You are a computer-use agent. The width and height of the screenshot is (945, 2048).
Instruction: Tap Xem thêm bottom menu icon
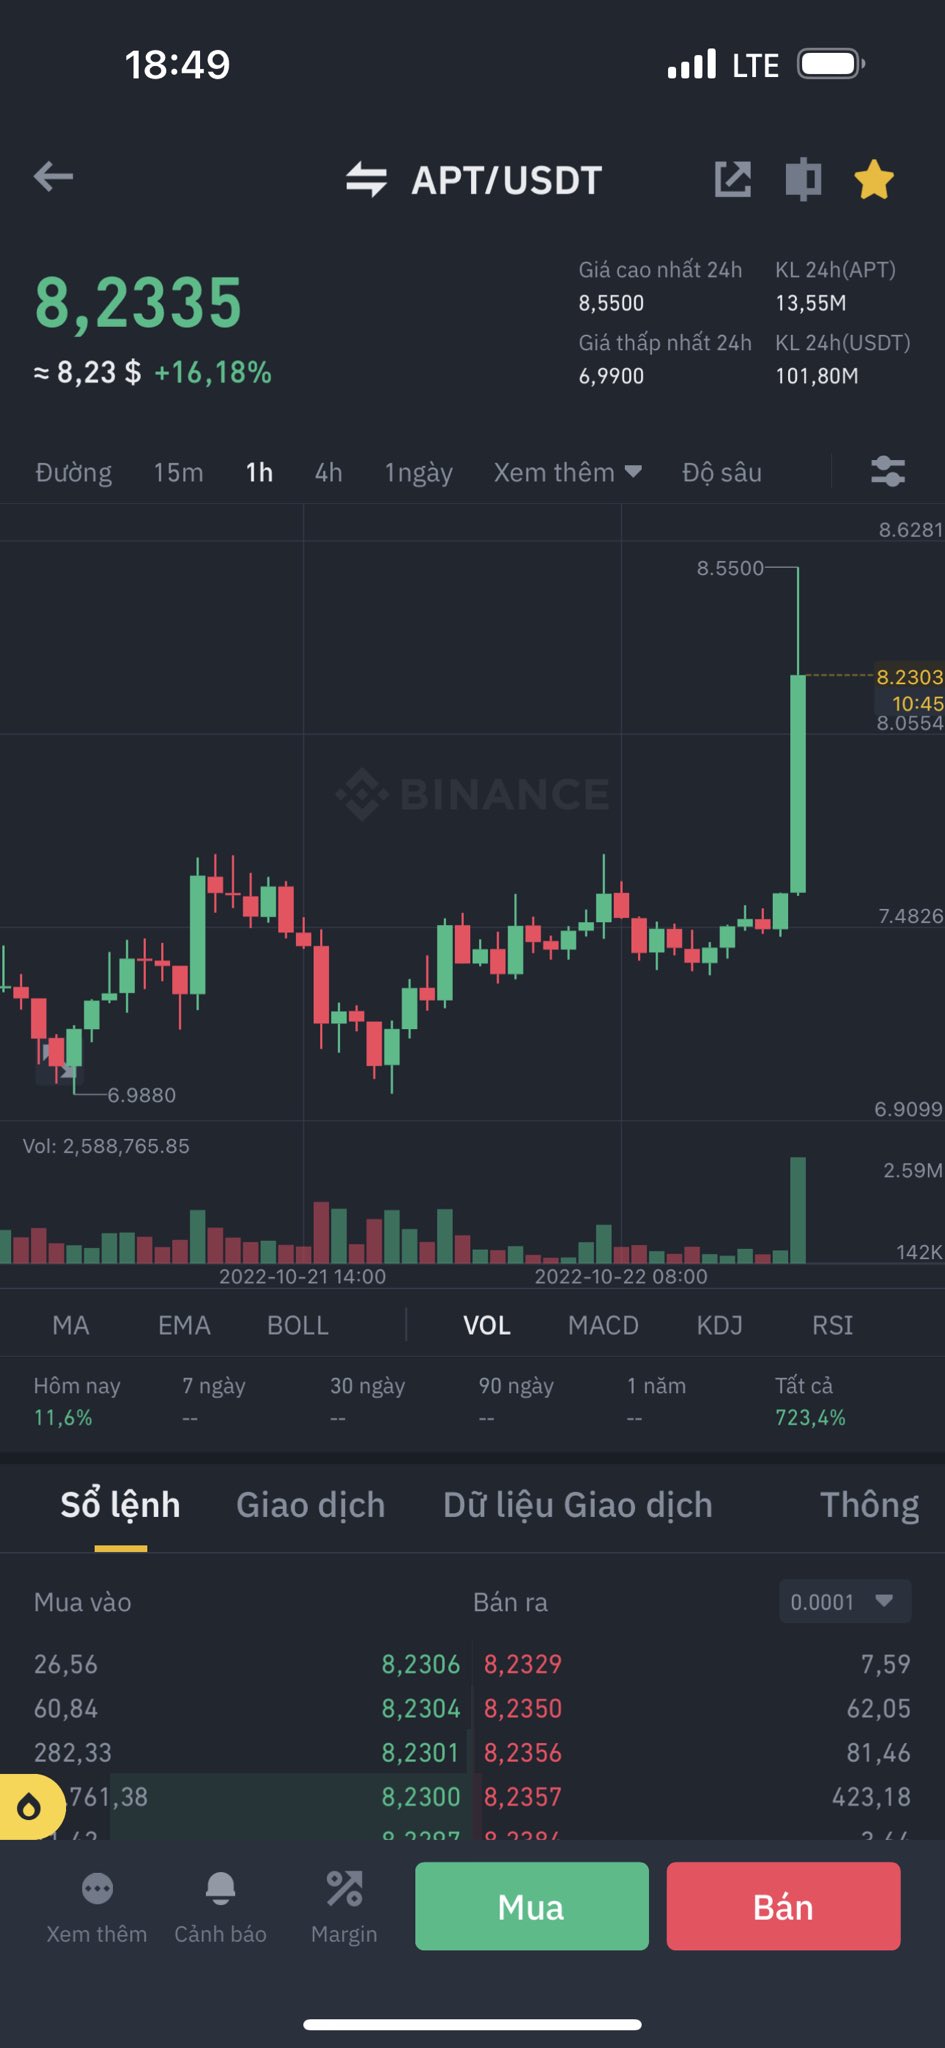[97, 1907]
